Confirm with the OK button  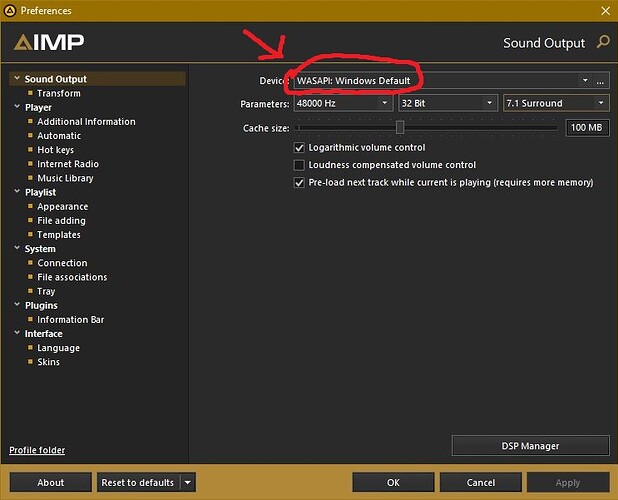pyautogui.click(x=393, y=482)
